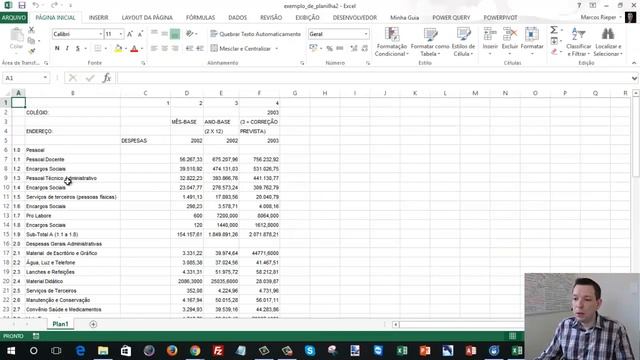
Task: Open Classificar e Filtrar
Action: click(x=578, y=42)
